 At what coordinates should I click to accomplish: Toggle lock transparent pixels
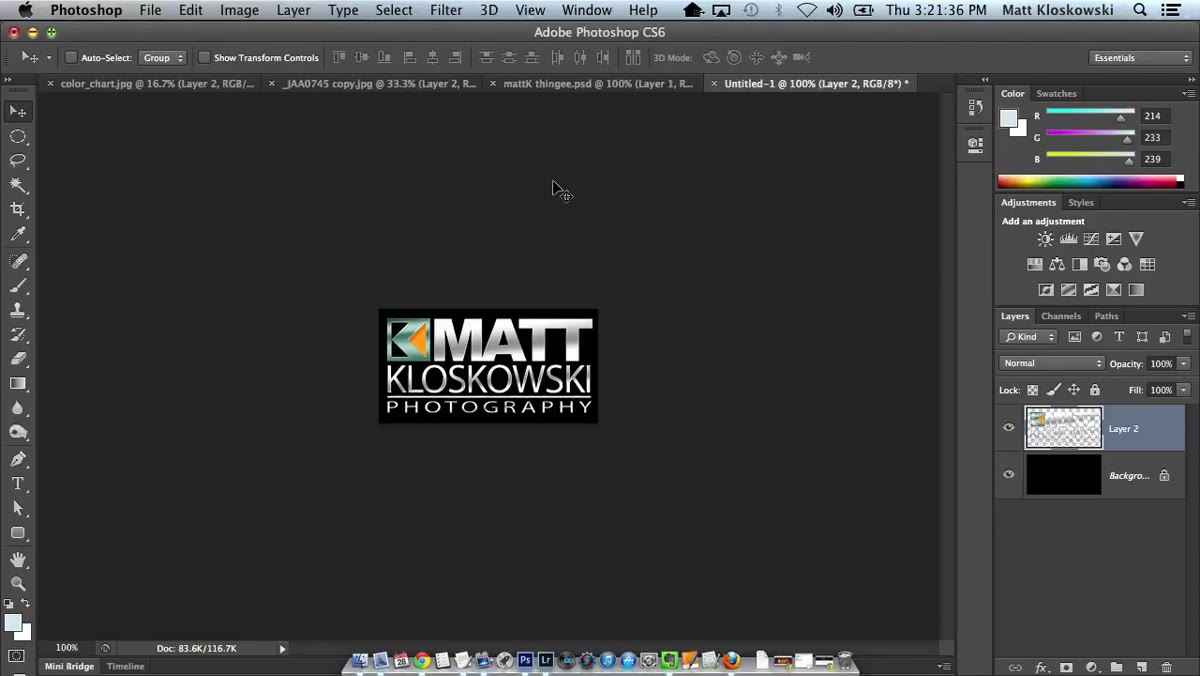tap(1033, 390)
